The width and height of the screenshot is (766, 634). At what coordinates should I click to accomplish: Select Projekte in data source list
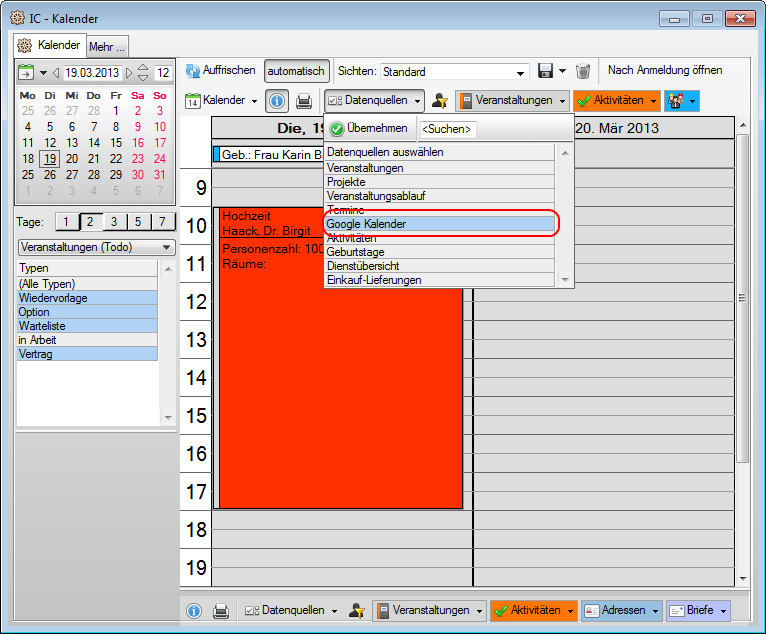pos(440,182)
